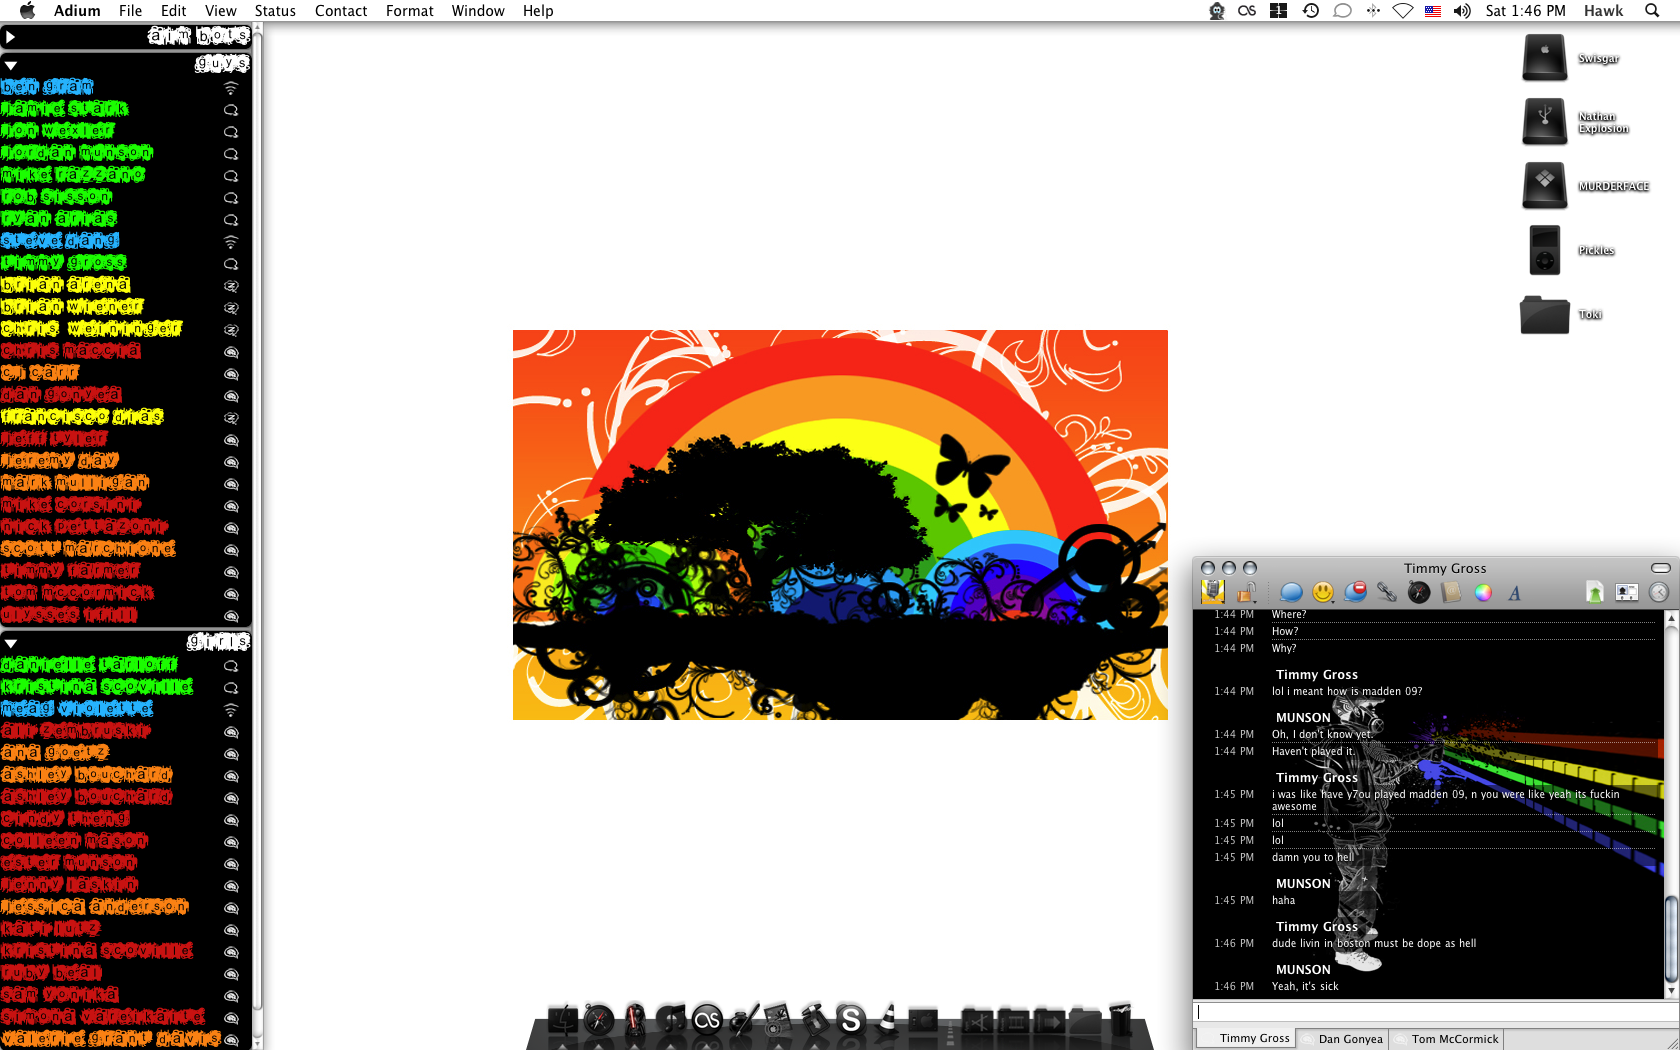Open the Window menu

[478, 11]
